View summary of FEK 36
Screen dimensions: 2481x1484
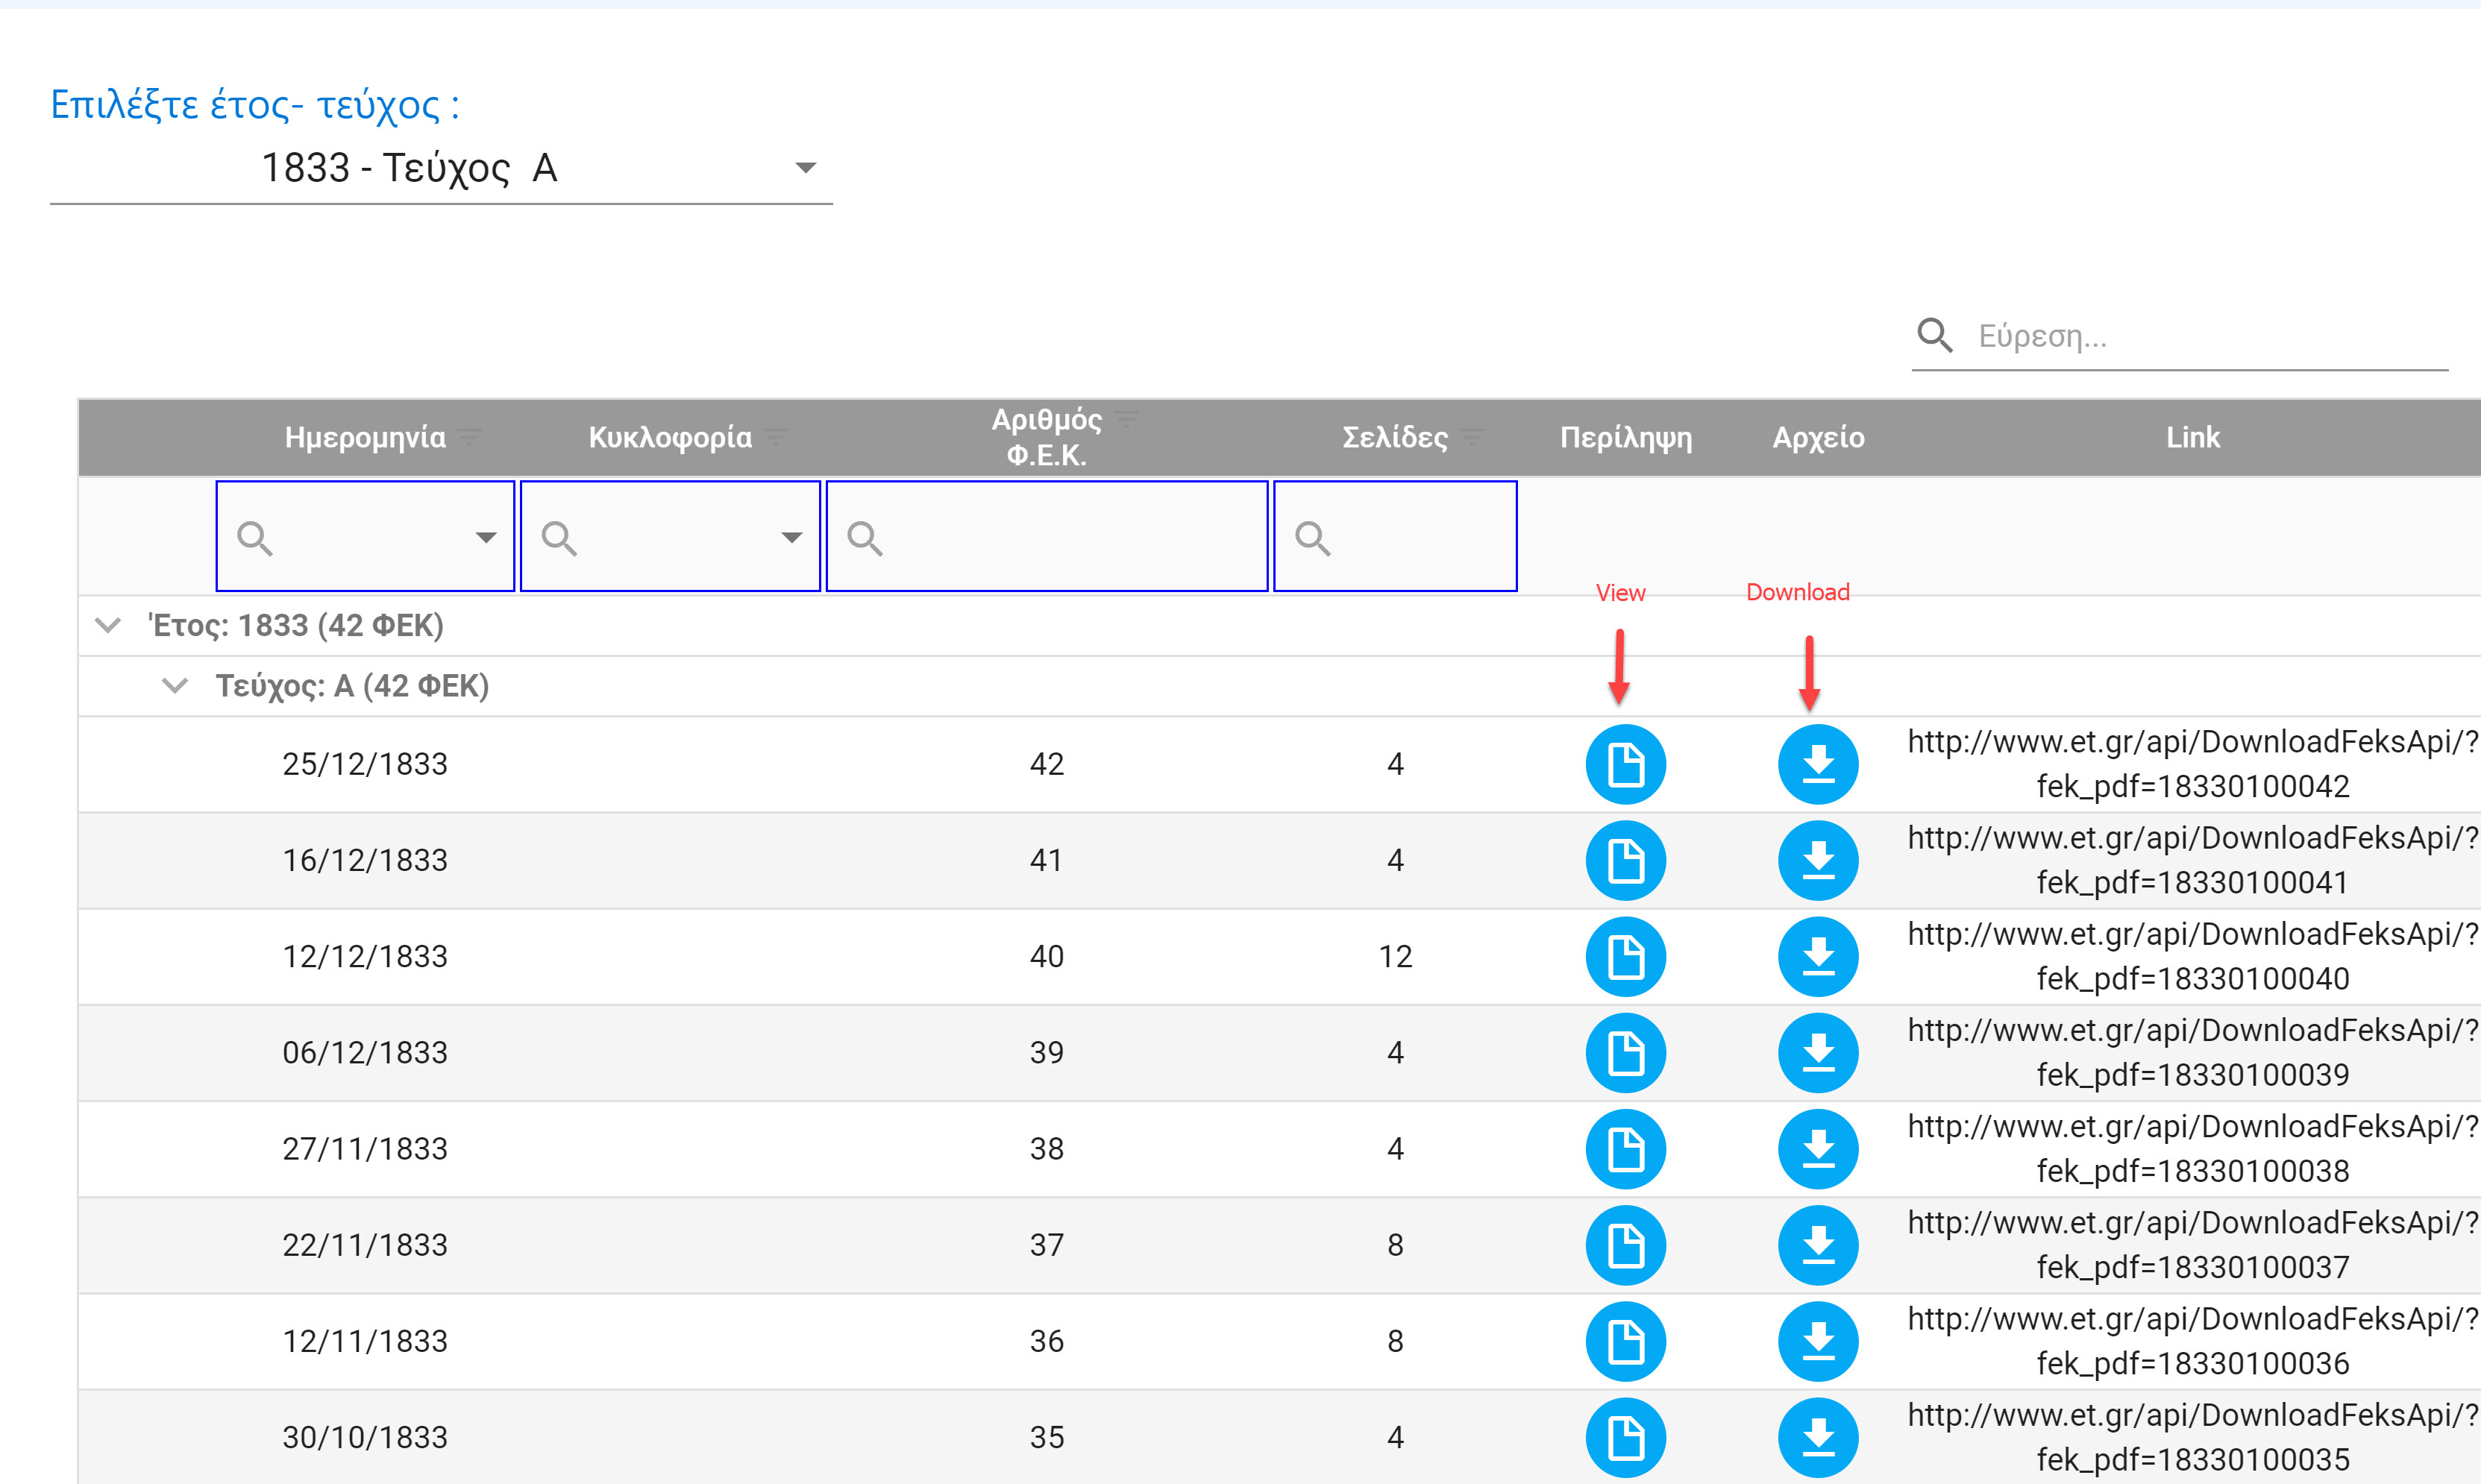1625,1340
